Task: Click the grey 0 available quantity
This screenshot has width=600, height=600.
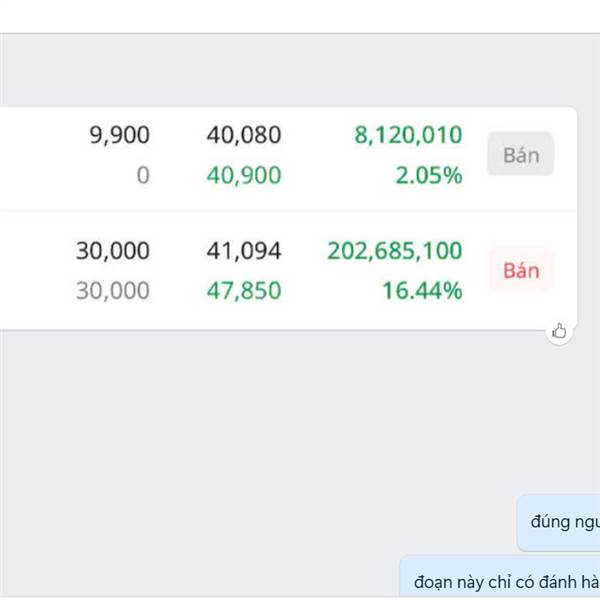Action: click(x=143, y=175)
